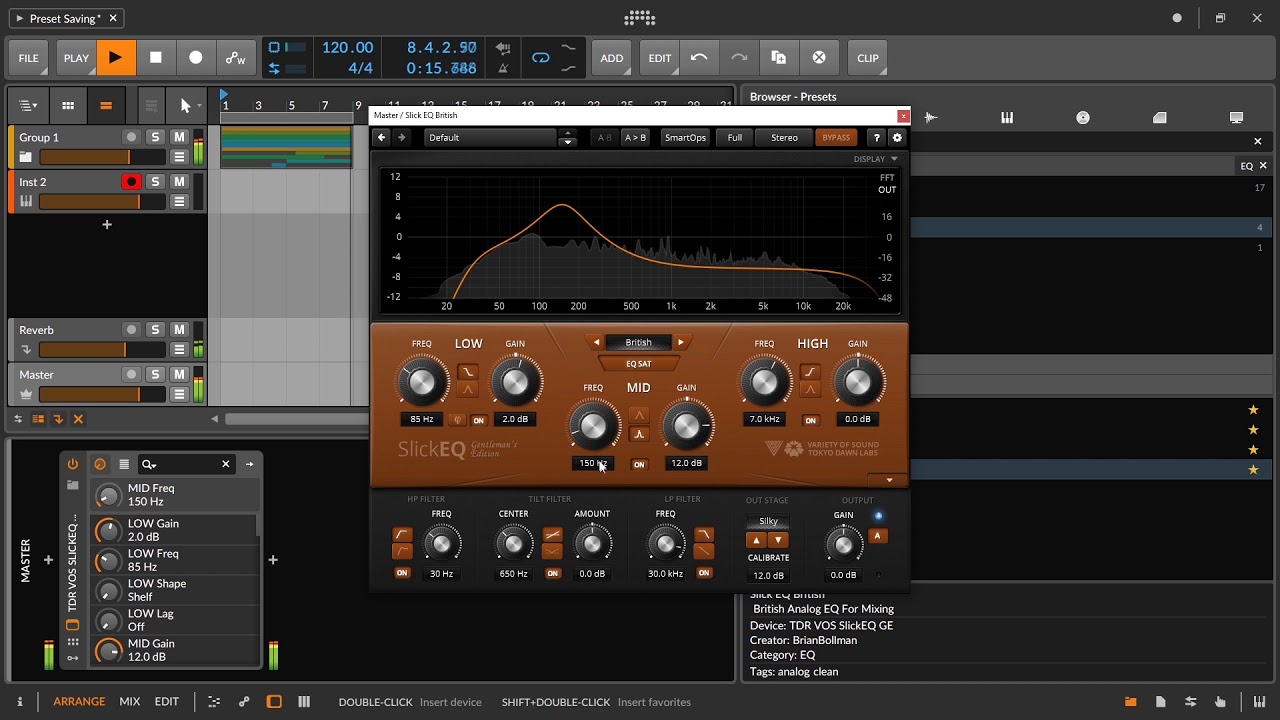Image resolution: width=1280 pixels, height=720 pixels.
Task: Click the delete X icon in top toolbar
Action: pos(819,58)
